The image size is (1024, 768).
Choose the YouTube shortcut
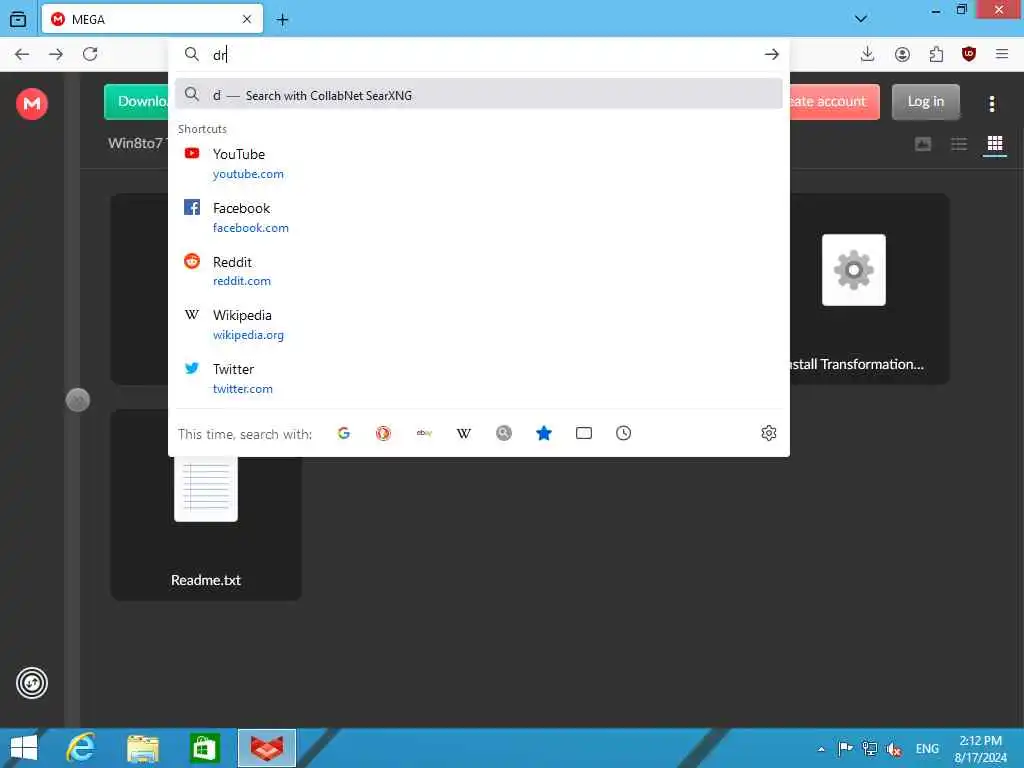click(x=478, y=163)
